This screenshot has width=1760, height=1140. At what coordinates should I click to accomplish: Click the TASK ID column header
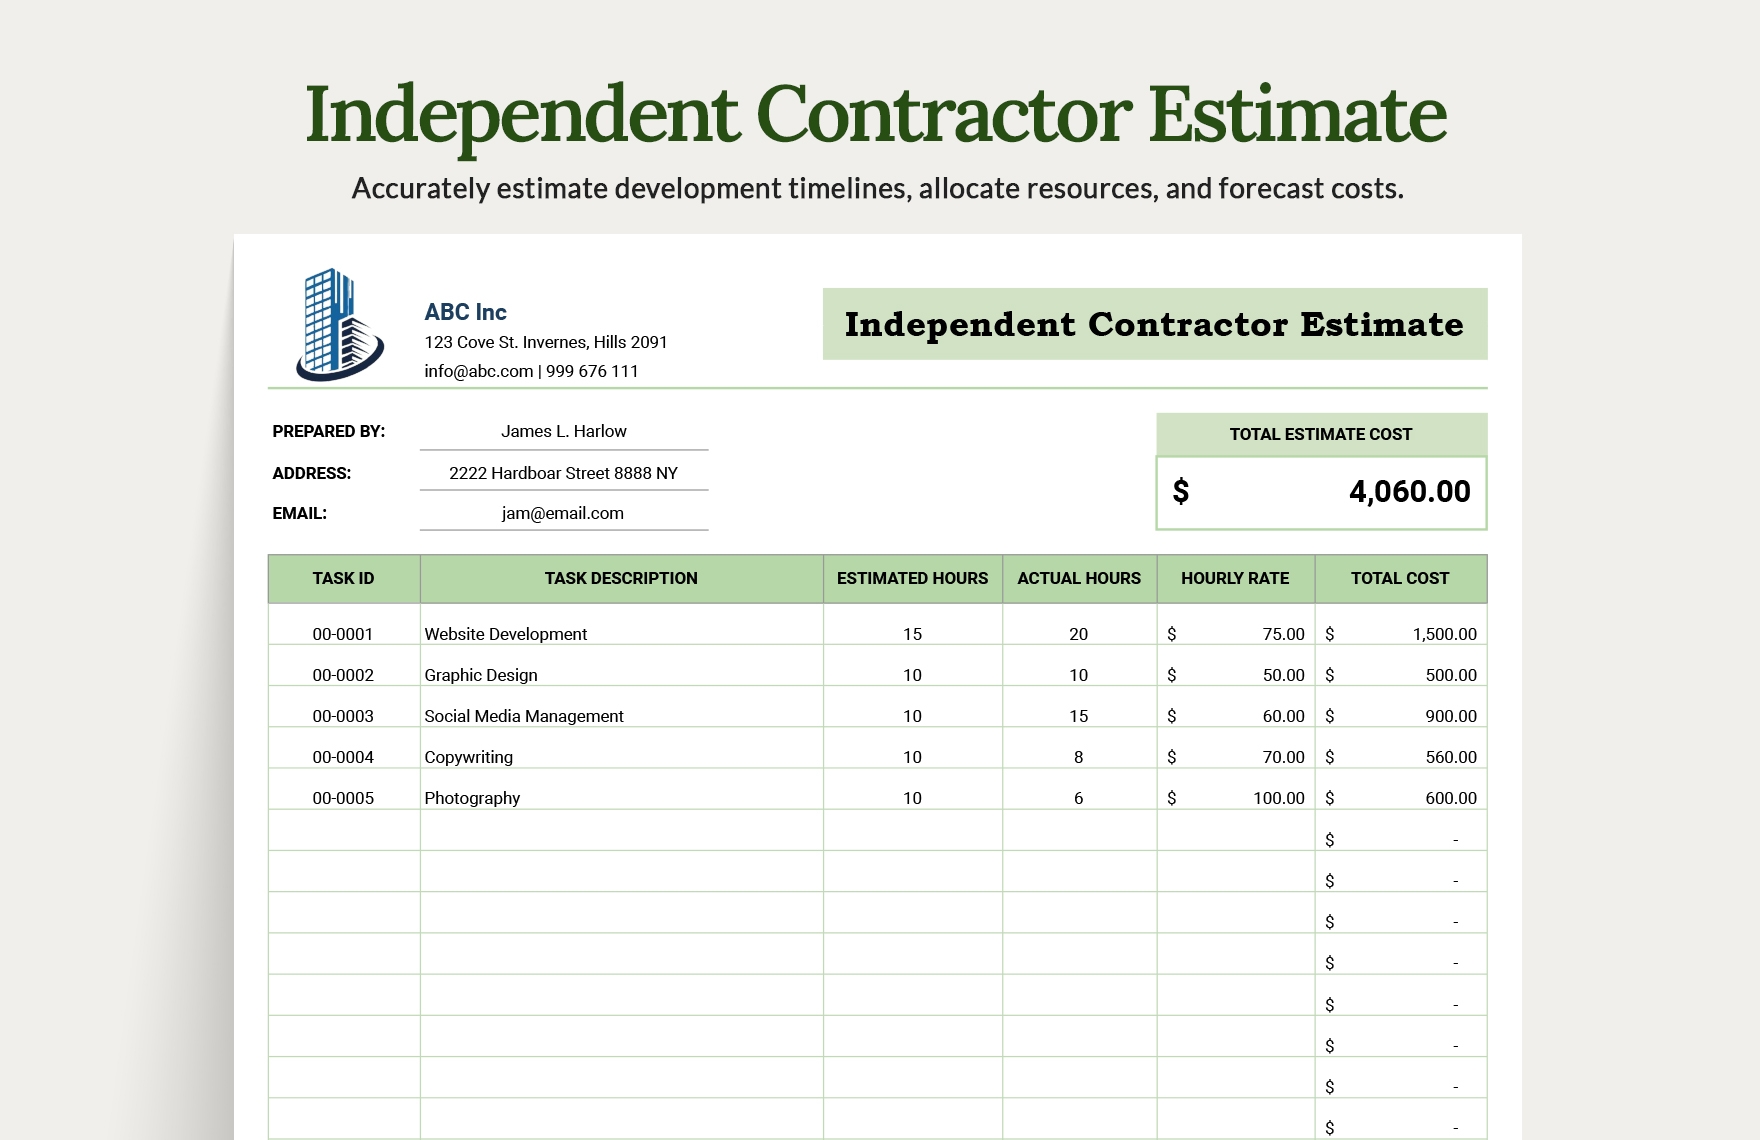(x=343, y=578)
